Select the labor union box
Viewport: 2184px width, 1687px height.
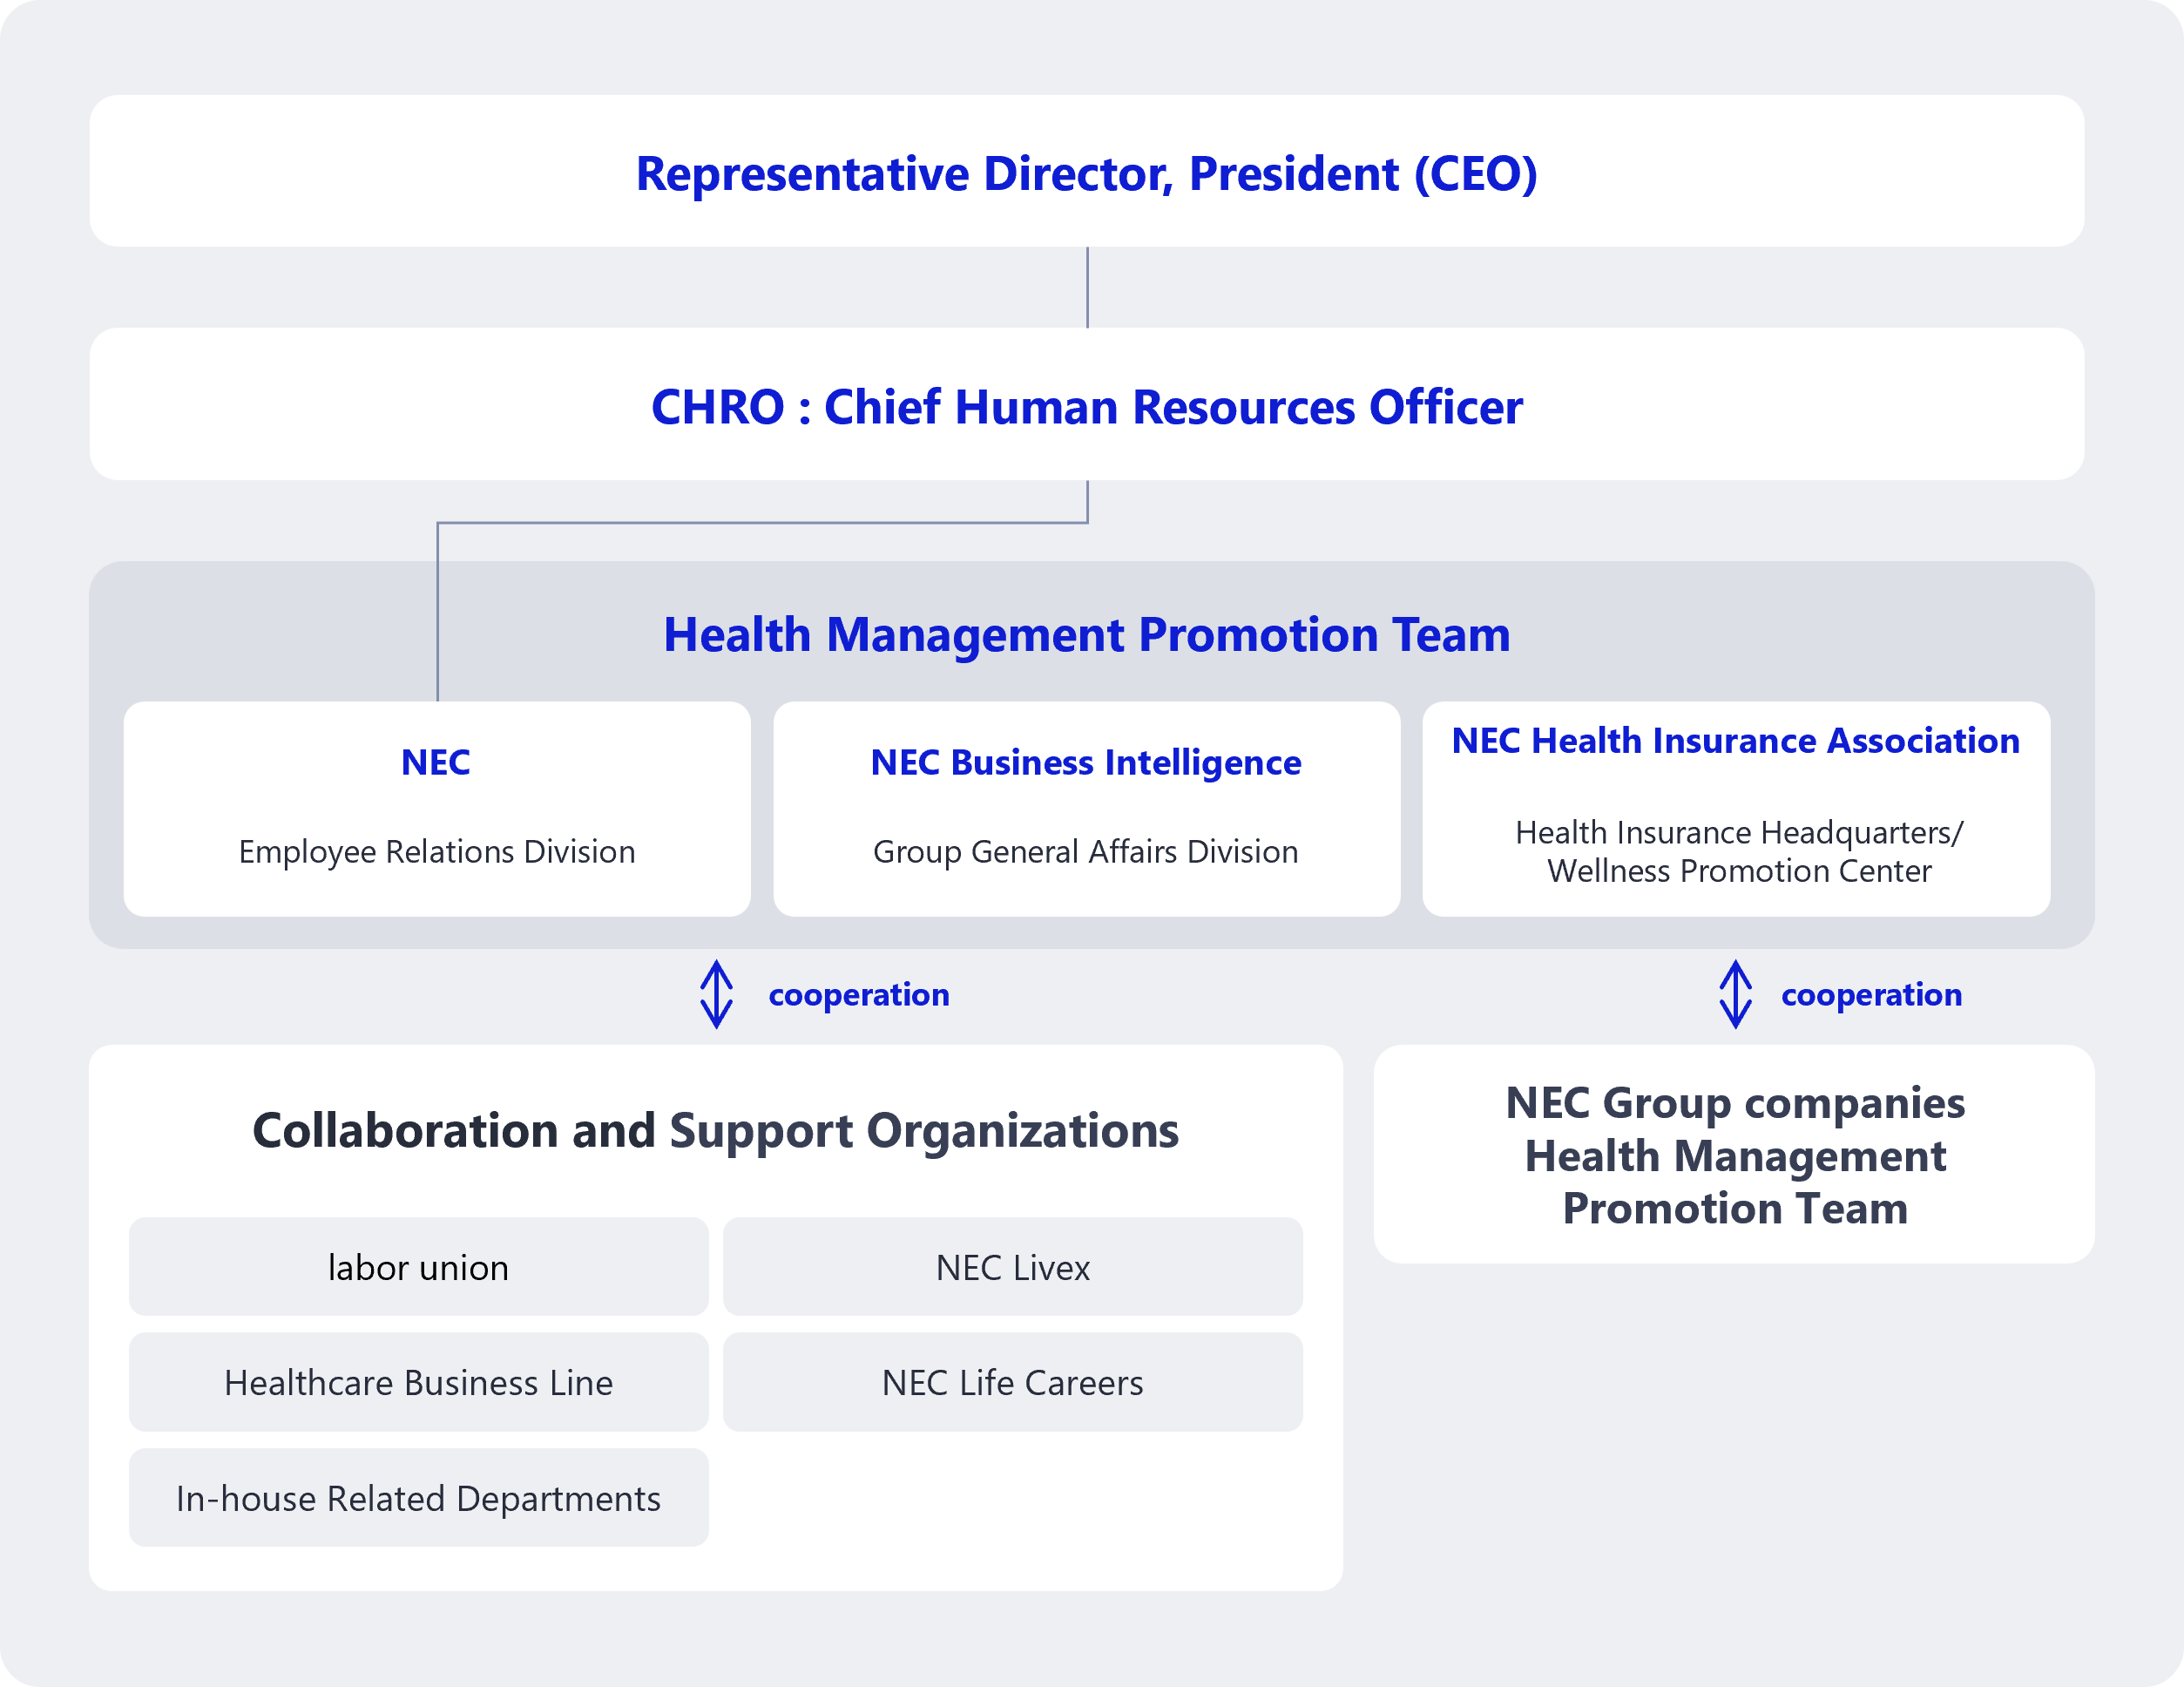[418, 1267]
